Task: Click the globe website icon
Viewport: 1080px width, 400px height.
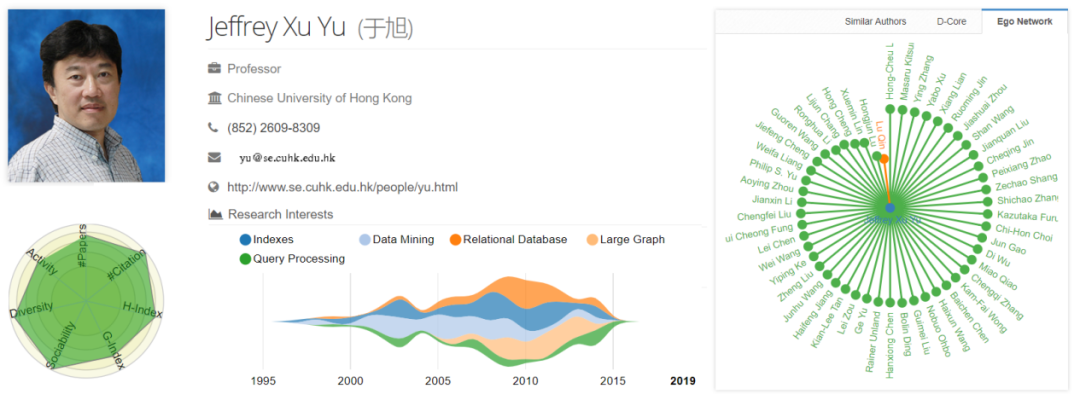Action: pyautogui.click(x=214, y=187)
